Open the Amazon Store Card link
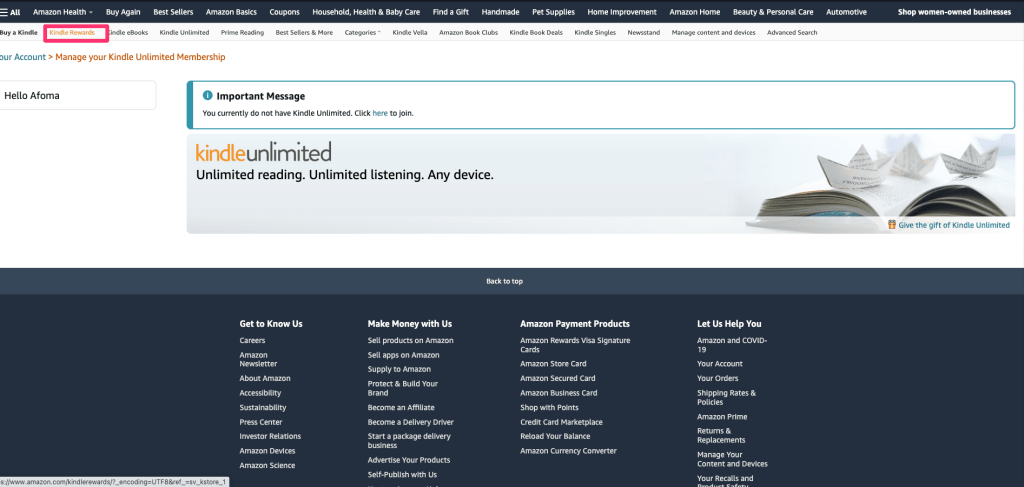The width and height of the screenshot is (1024, 487). 553,364
